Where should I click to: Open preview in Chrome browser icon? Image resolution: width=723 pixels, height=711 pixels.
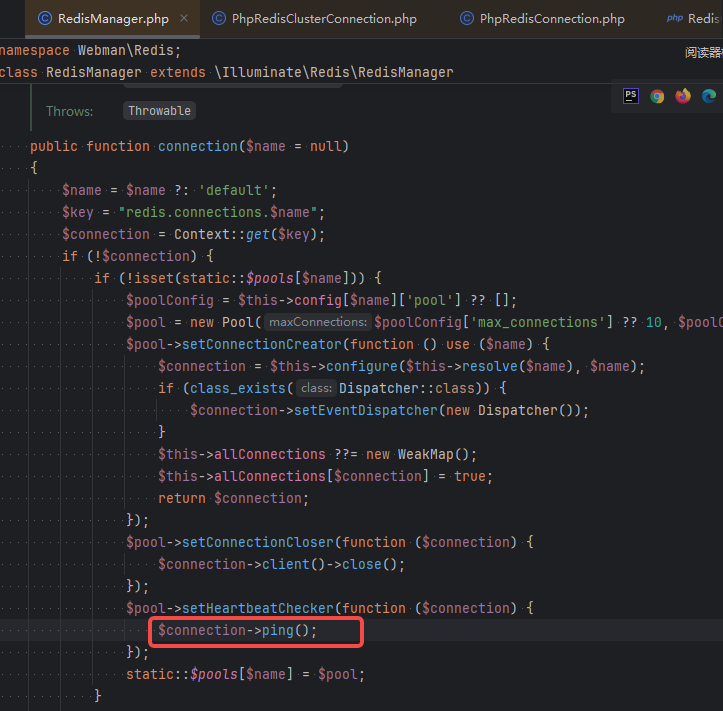[657, 96]
